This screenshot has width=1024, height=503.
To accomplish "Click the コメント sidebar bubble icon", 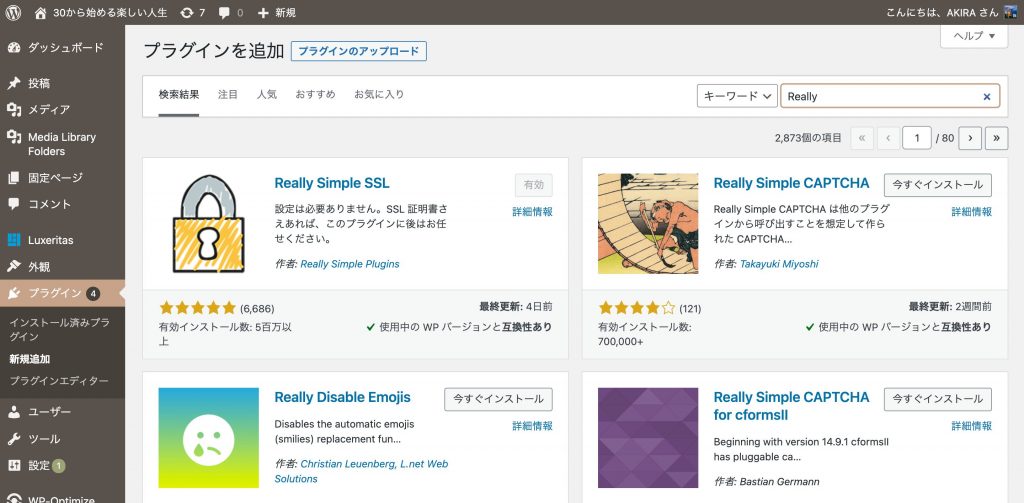I will point(14,204).
